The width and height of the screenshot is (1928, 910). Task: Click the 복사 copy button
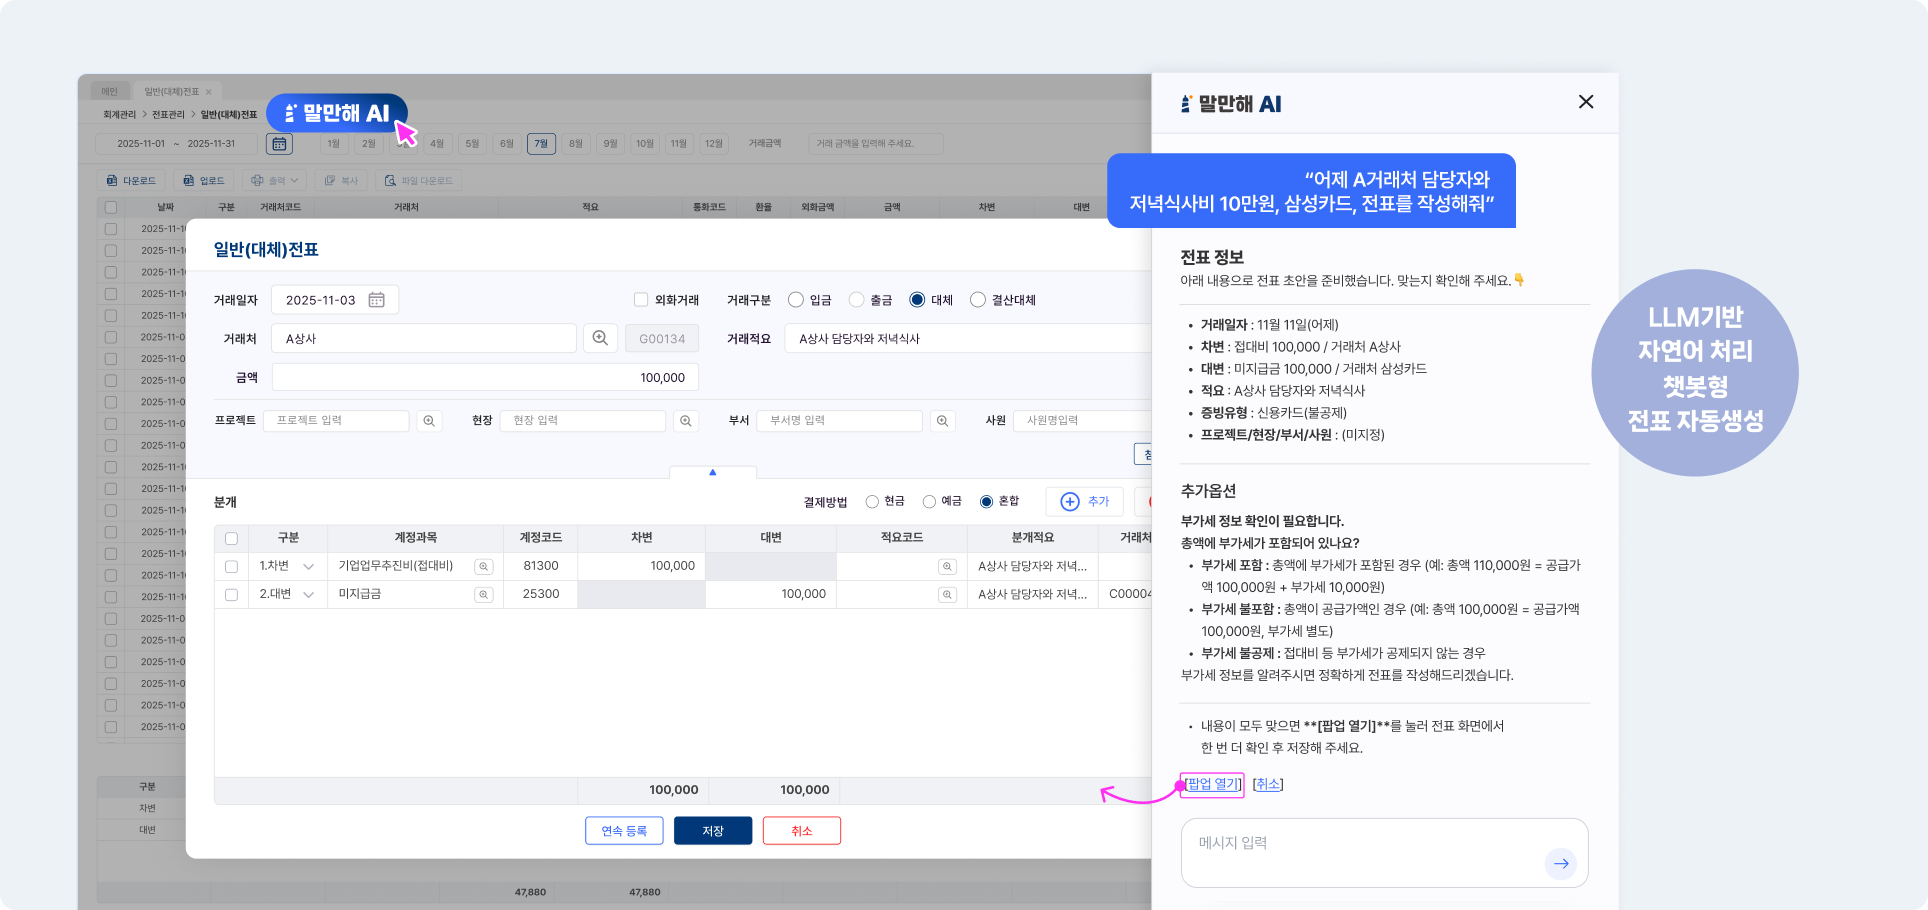[x=341, y=181]
